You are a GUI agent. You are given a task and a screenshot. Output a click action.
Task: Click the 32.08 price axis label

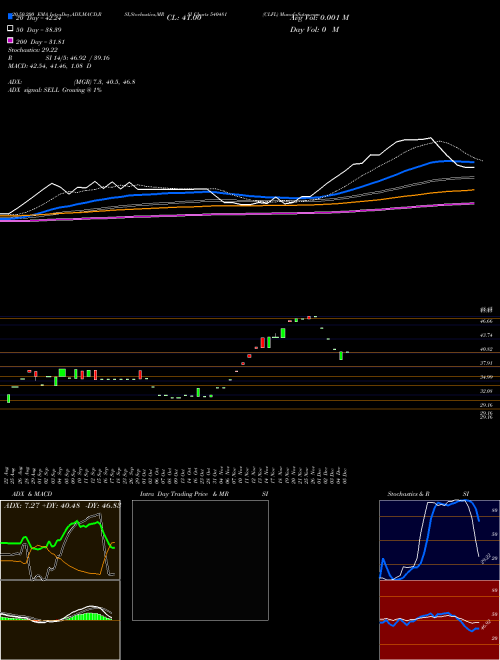486,391
